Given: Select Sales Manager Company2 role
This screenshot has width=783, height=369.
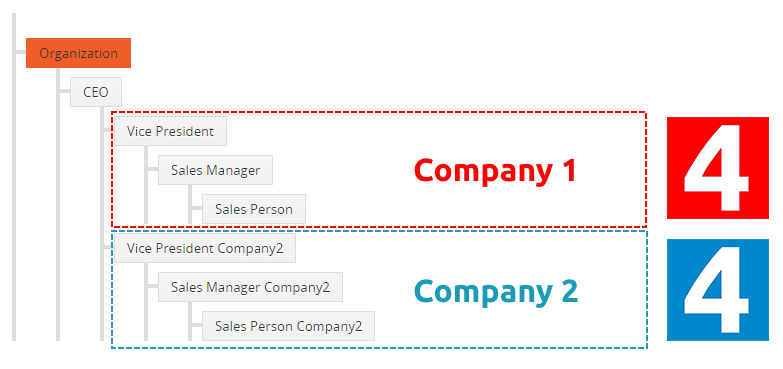Looking at the screenshot, I should (x=250, y=287).
